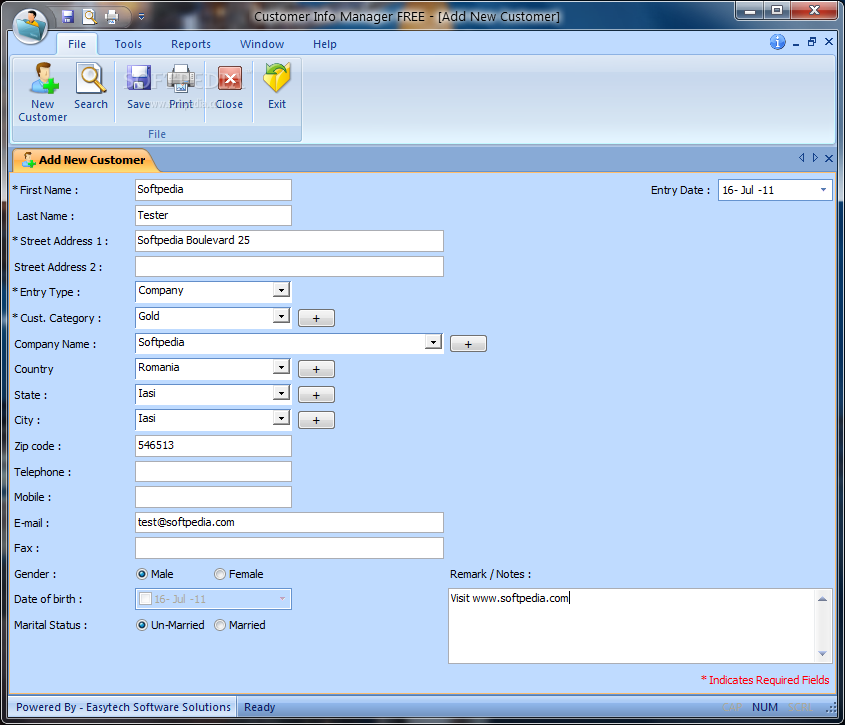The height and width of the screenshot is (725, 845).
Task: Select the Add New Customer document tab
Action: [84, 160]
